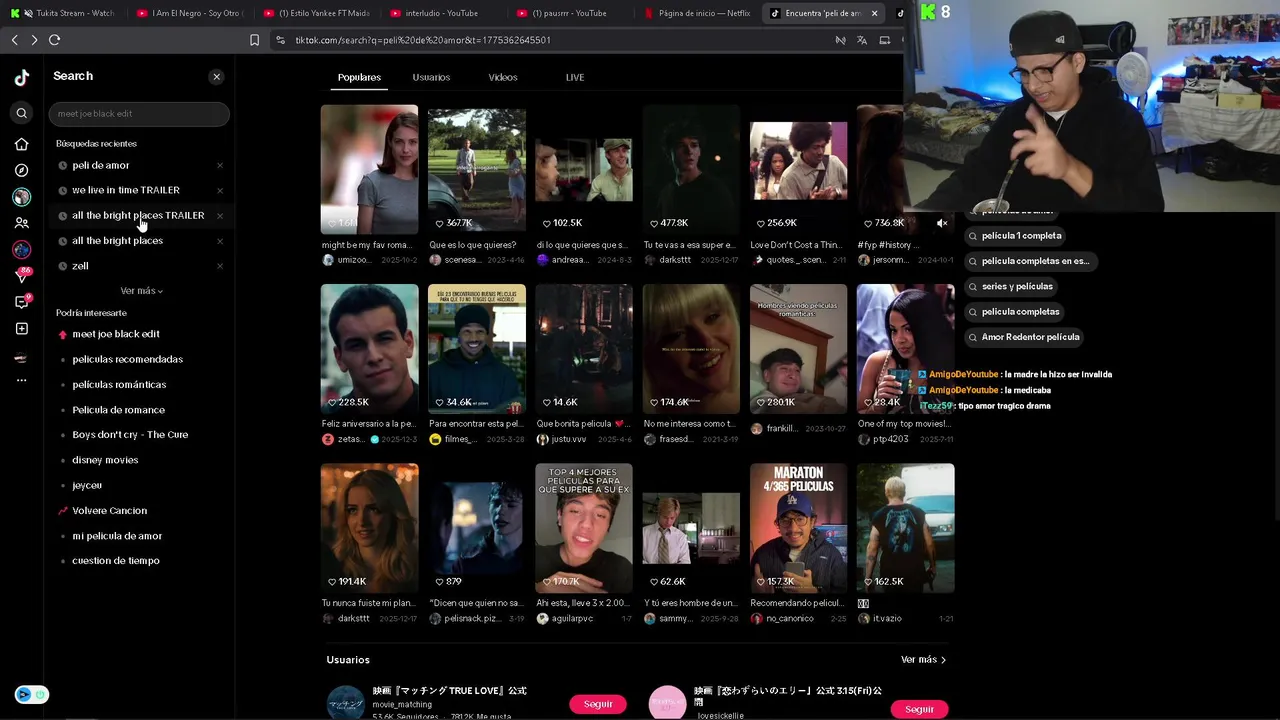Open 'TOP 4 MEJORES PELICULAS' video
Viewport: 1280px width, 720px height.
pyautogui.click(x=584, y=528)
